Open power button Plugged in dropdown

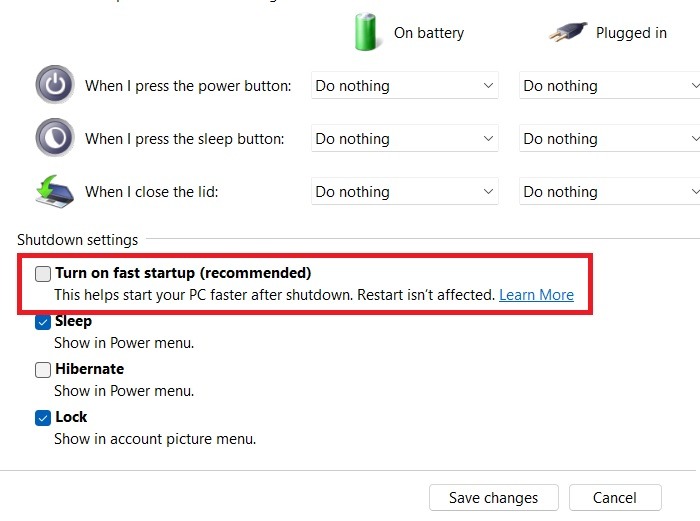point(609,85)
